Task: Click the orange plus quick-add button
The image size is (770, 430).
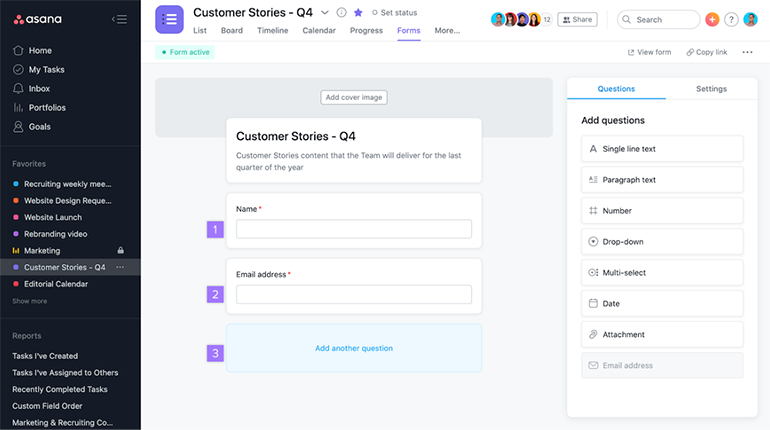Action: [x=712, y=19]
